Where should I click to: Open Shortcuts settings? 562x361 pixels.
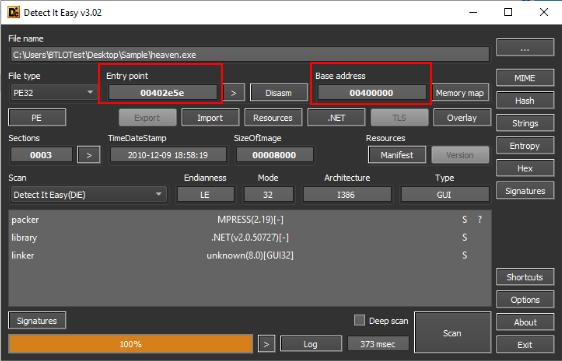pyautogui.click(x=525, y=277)
